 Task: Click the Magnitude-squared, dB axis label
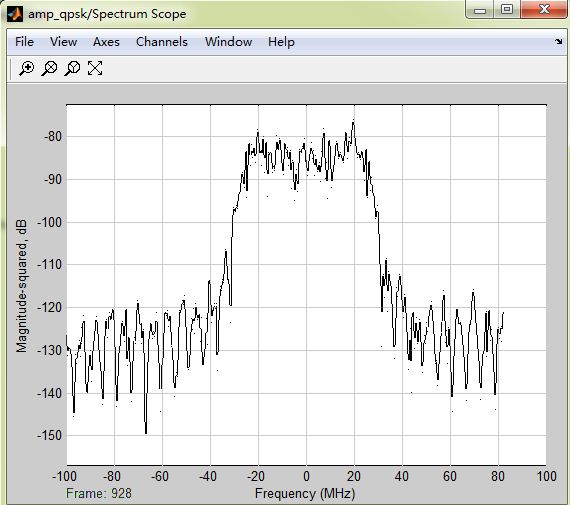(22, 286)
